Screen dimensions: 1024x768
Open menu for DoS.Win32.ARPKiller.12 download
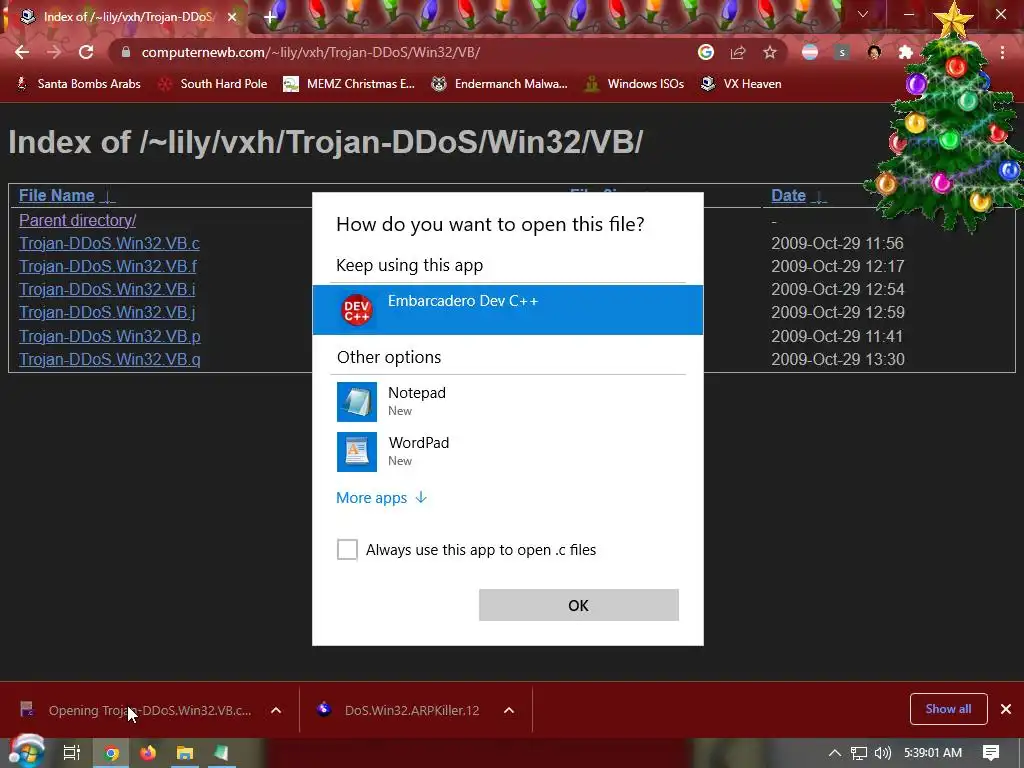(x=509, y=711)
